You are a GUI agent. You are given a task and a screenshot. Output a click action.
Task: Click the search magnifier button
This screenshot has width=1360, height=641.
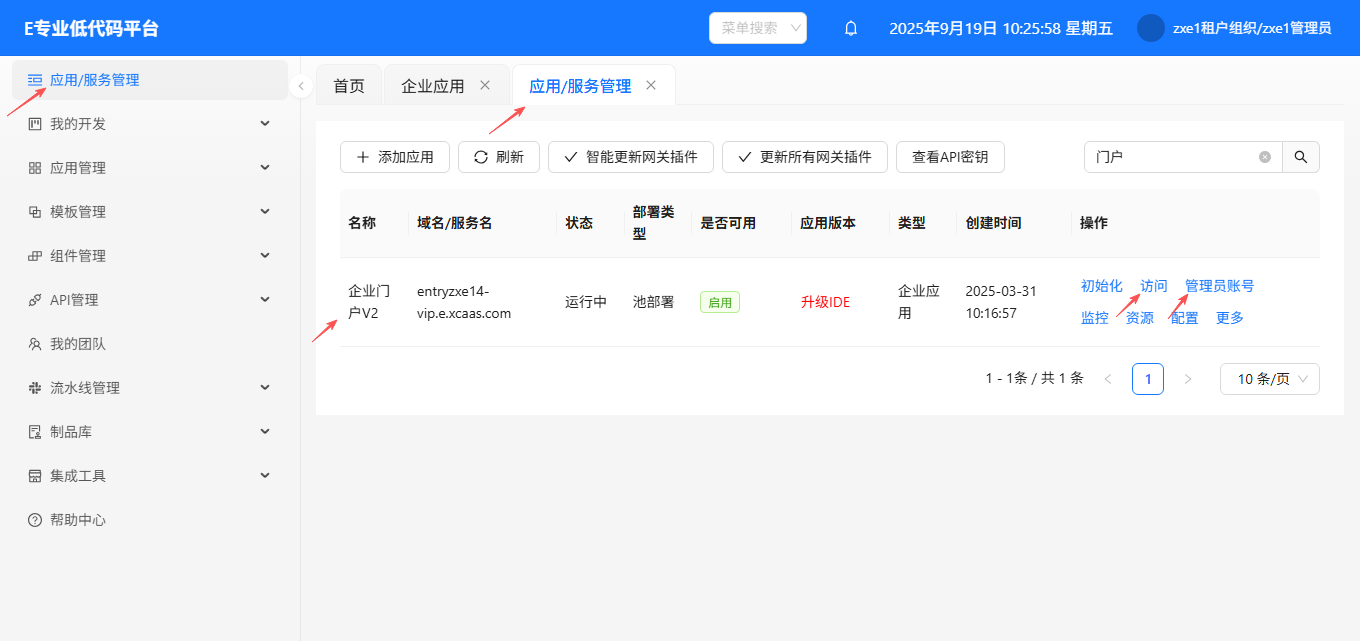[1301, 157]
